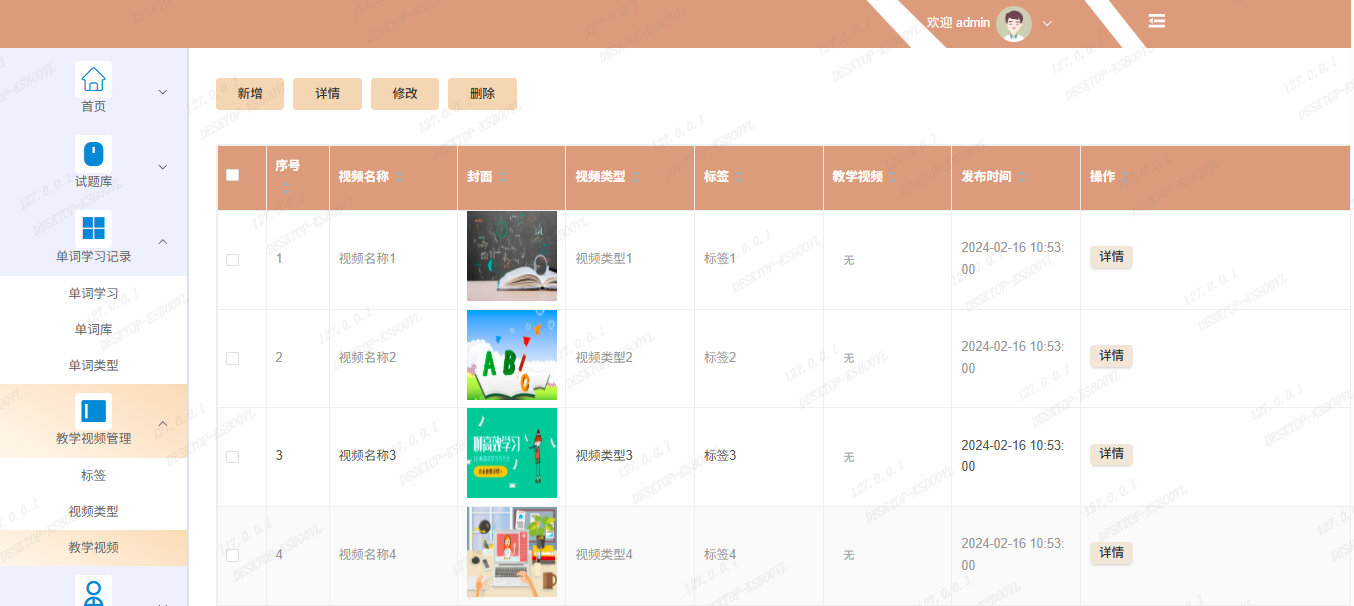
Task: Click the 单词学习记录 grid icon
Action: click(x=93, y=228)
